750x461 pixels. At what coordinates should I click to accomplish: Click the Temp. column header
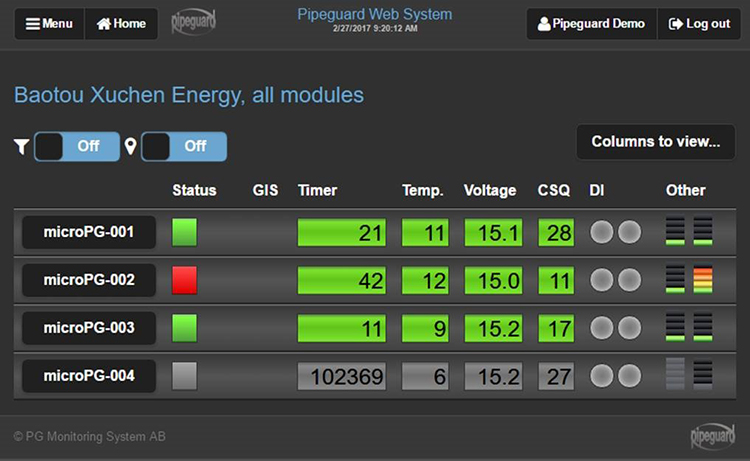(423, 191)
